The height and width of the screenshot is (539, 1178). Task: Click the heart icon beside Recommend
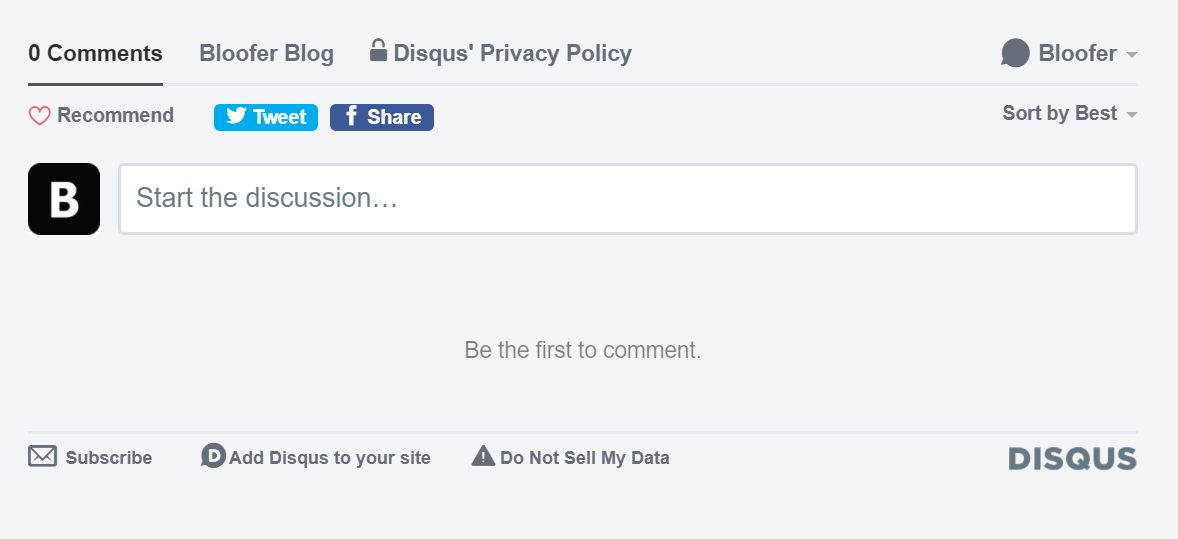39,116
